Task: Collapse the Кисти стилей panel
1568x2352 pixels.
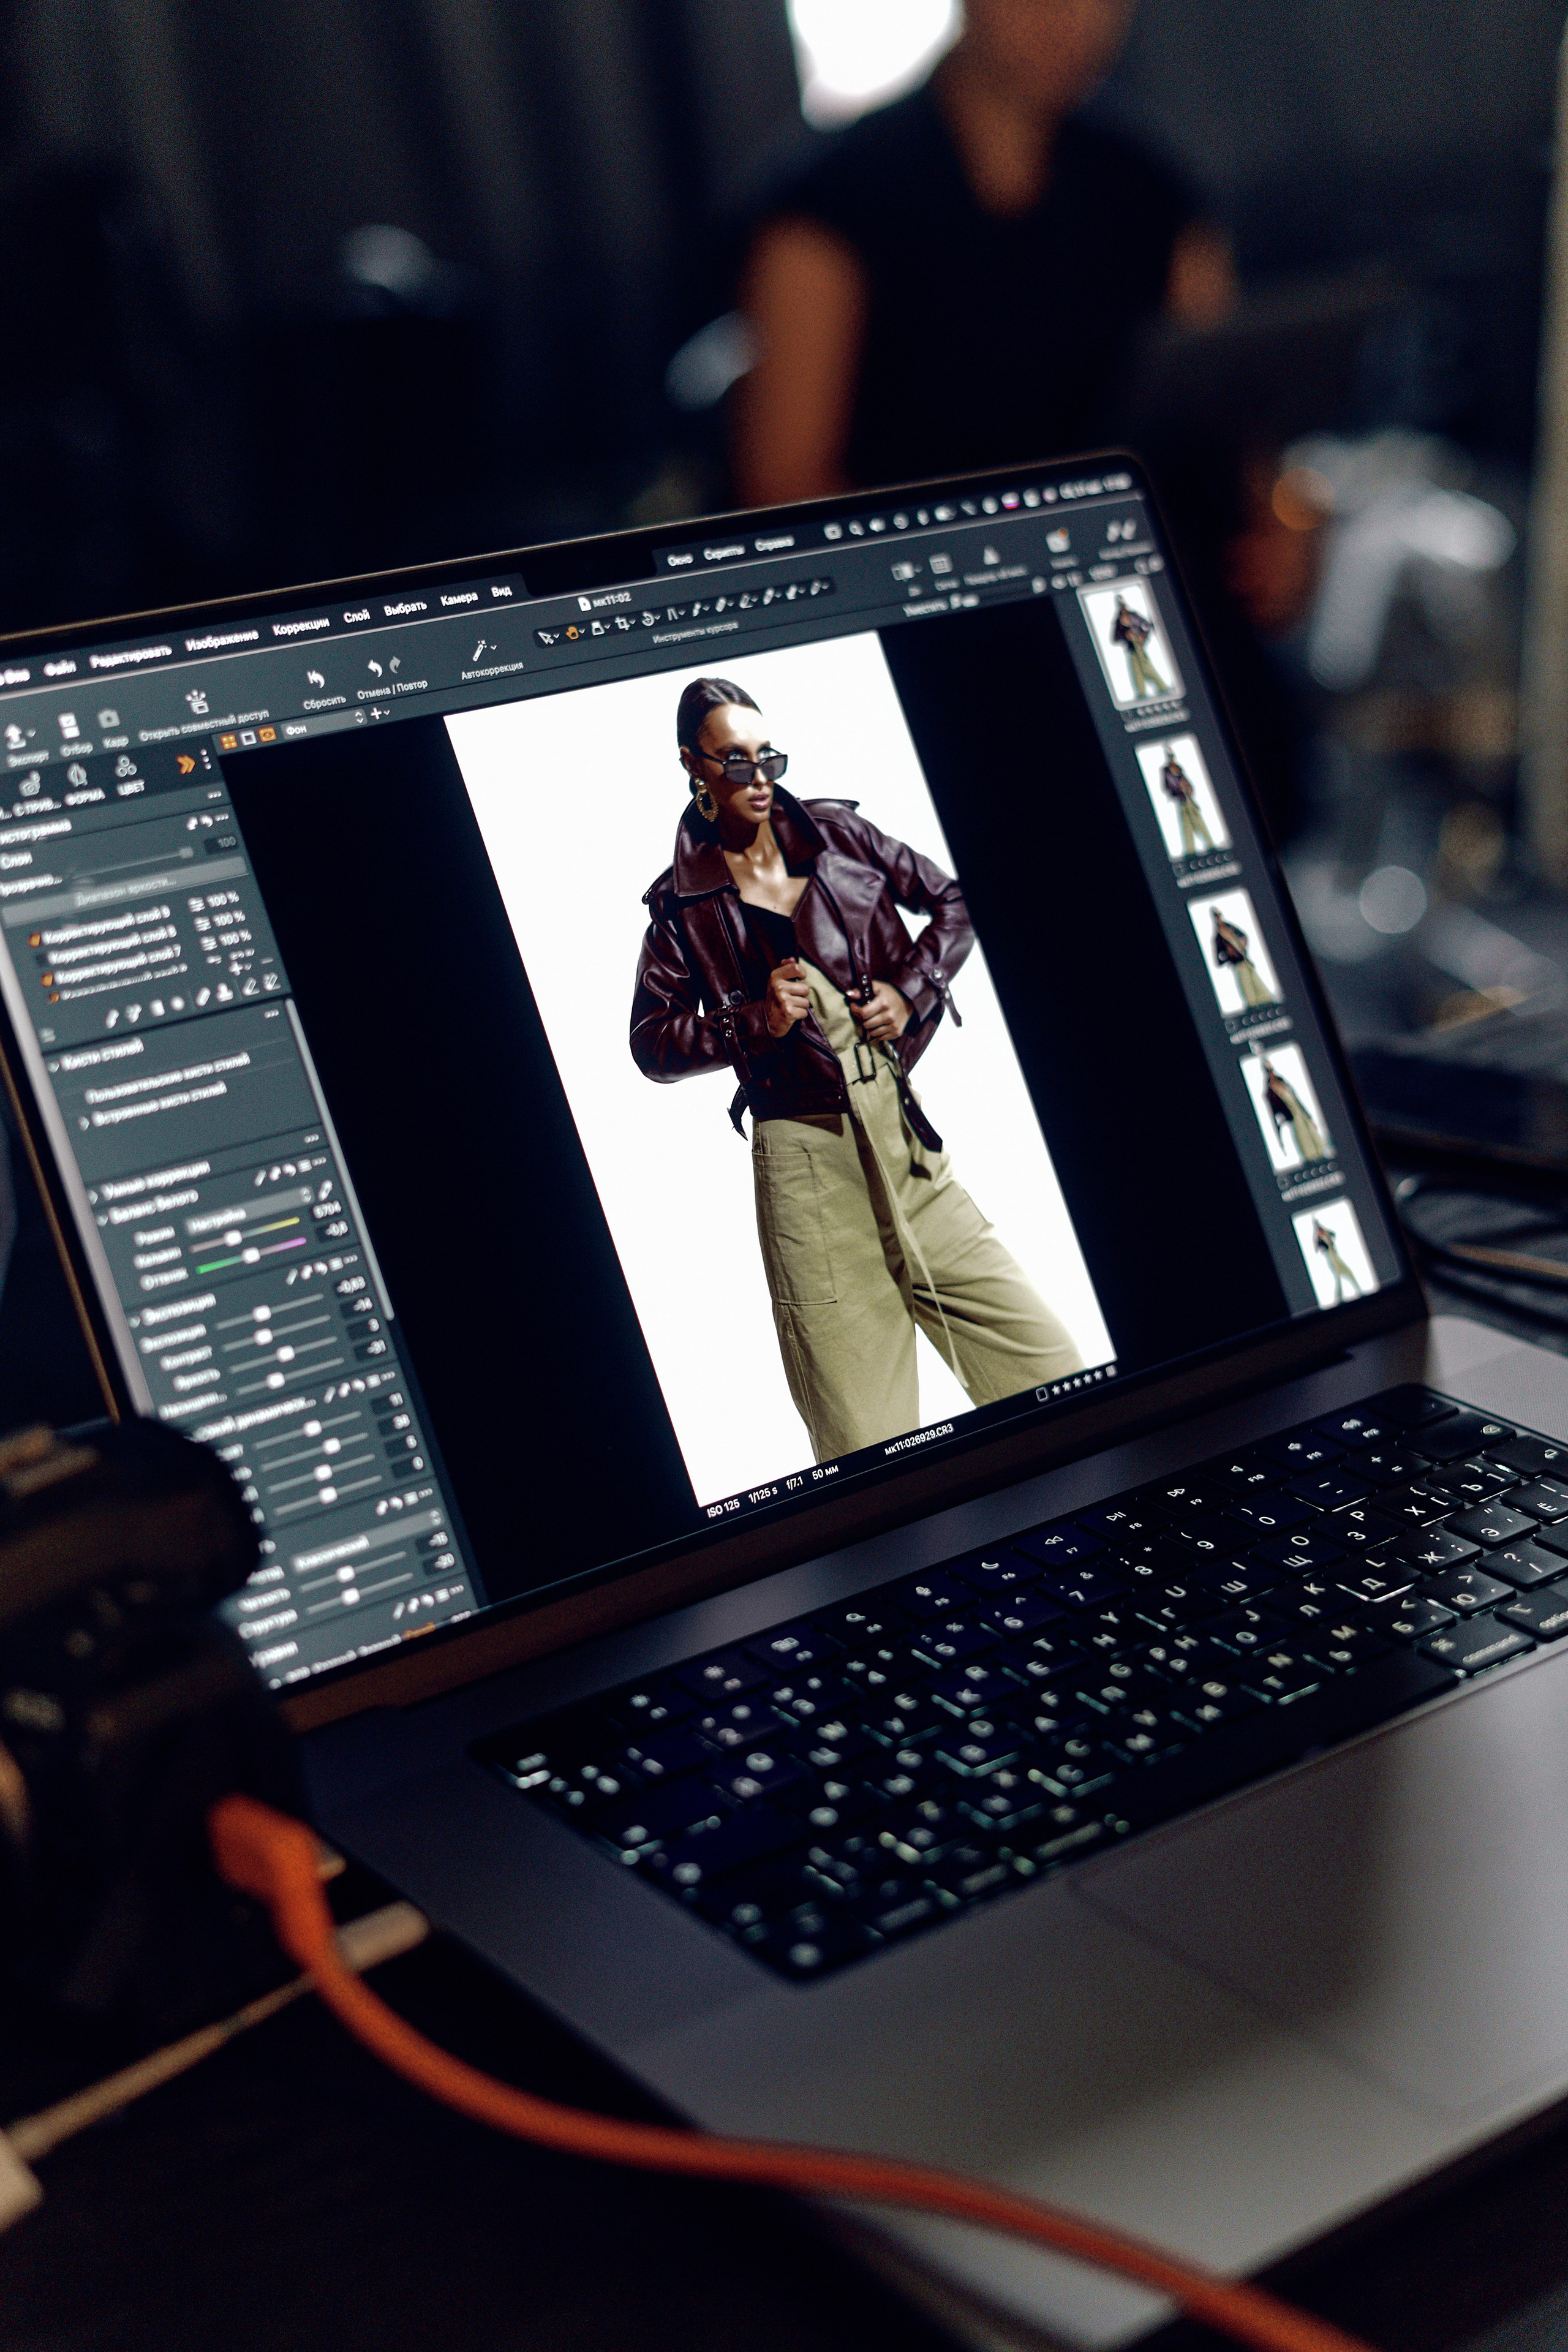Action: (54, 1067)
